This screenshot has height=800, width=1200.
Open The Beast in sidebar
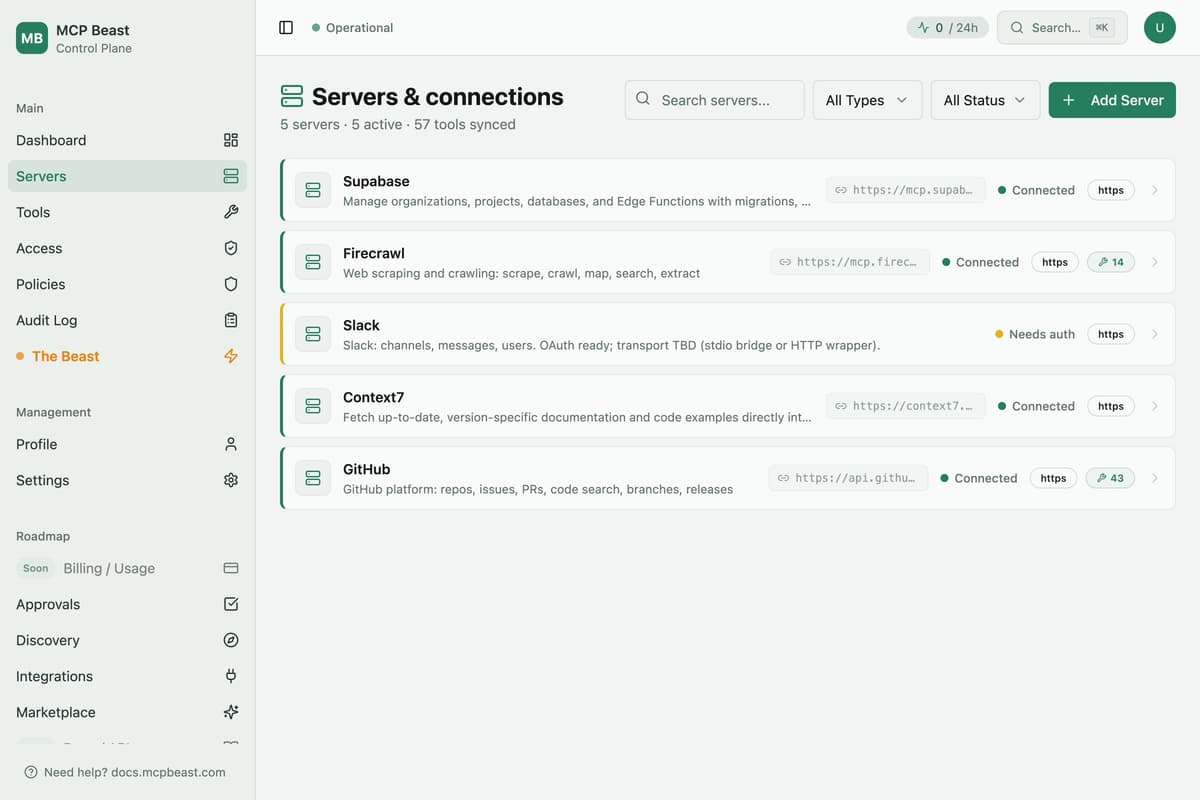tap(127, 356)
